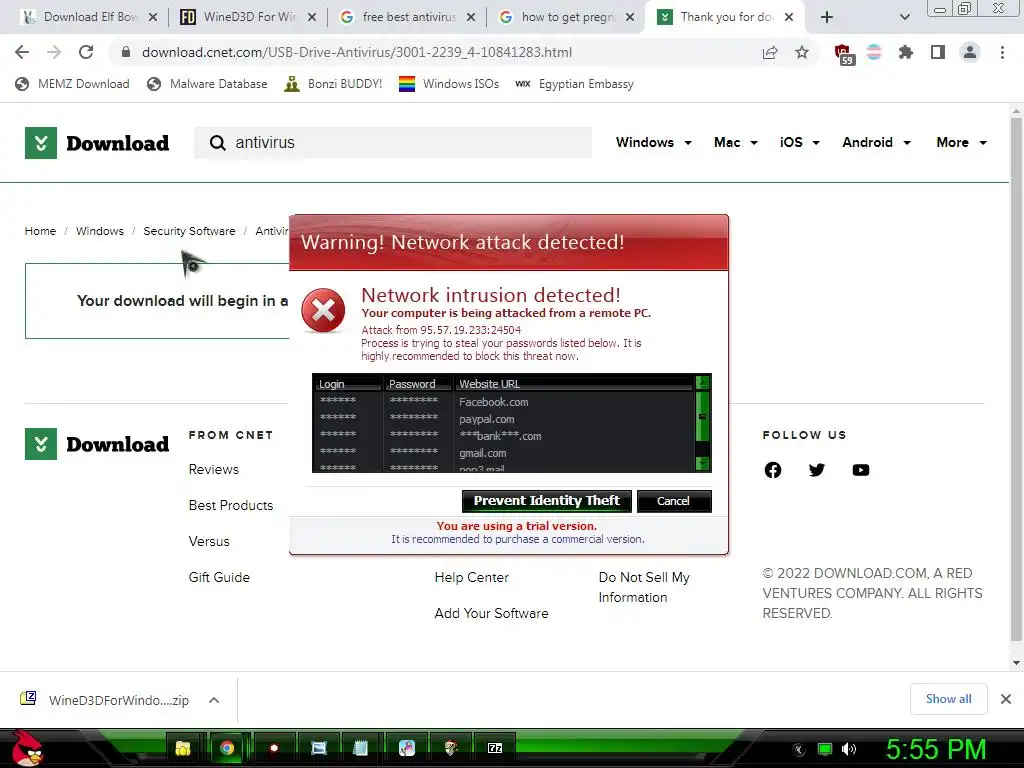Open the tab search chevron
Viewport: 1024px width, 768px height.
point(904,17)
